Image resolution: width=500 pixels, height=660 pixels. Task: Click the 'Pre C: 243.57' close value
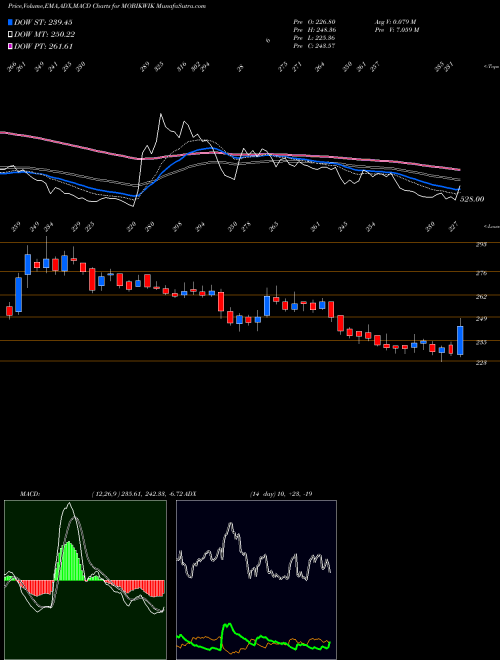tap(314, 46)
